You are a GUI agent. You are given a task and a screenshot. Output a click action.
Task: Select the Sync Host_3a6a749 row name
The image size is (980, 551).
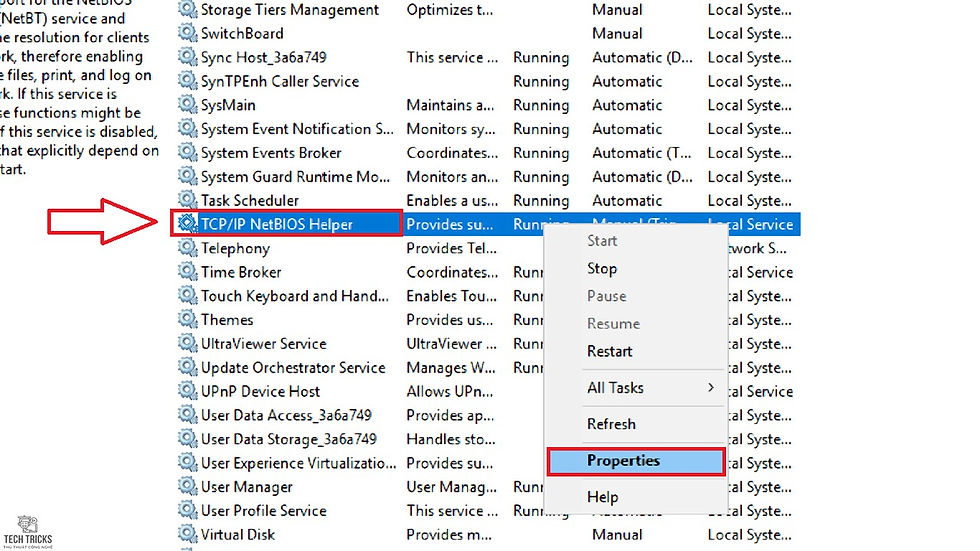[x=263, y=57]
